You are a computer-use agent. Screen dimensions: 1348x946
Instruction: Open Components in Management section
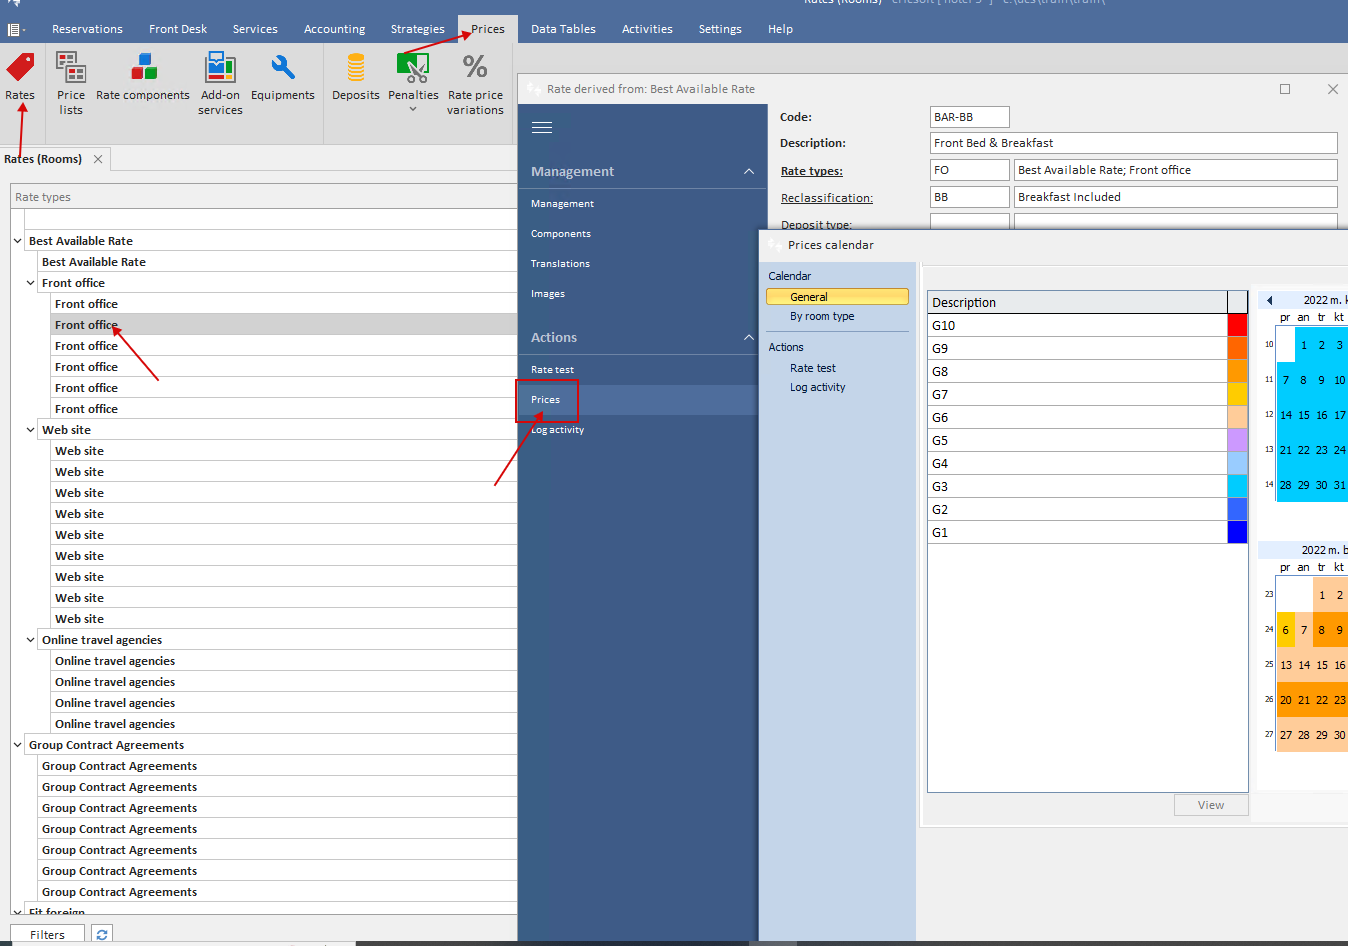pos(560,234)
